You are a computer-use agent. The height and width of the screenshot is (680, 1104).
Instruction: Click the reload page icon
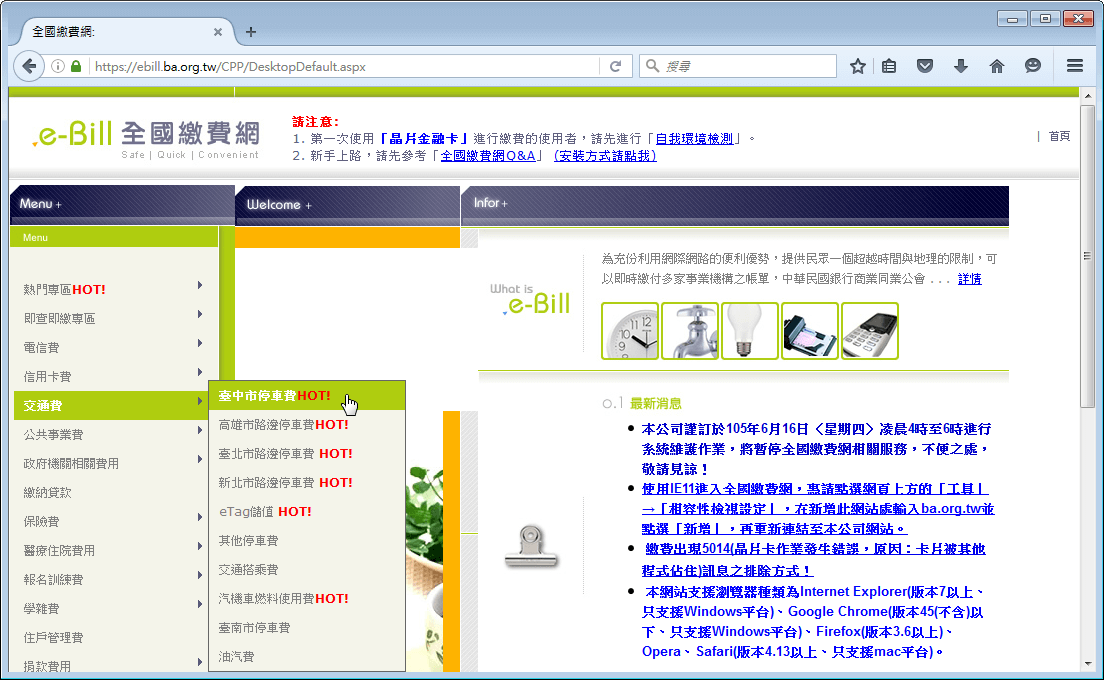pyautogui.click(x=616, y=66)
